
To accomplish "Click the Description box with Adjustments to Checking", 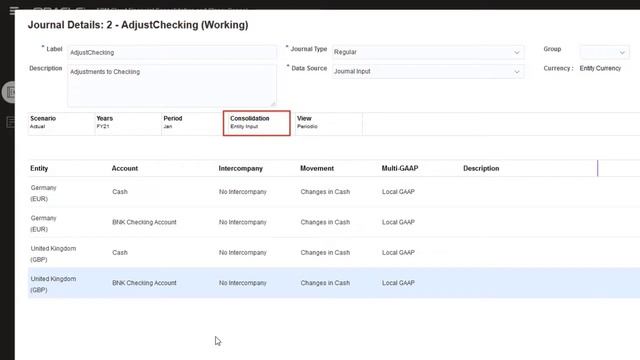I will (172, 85).
